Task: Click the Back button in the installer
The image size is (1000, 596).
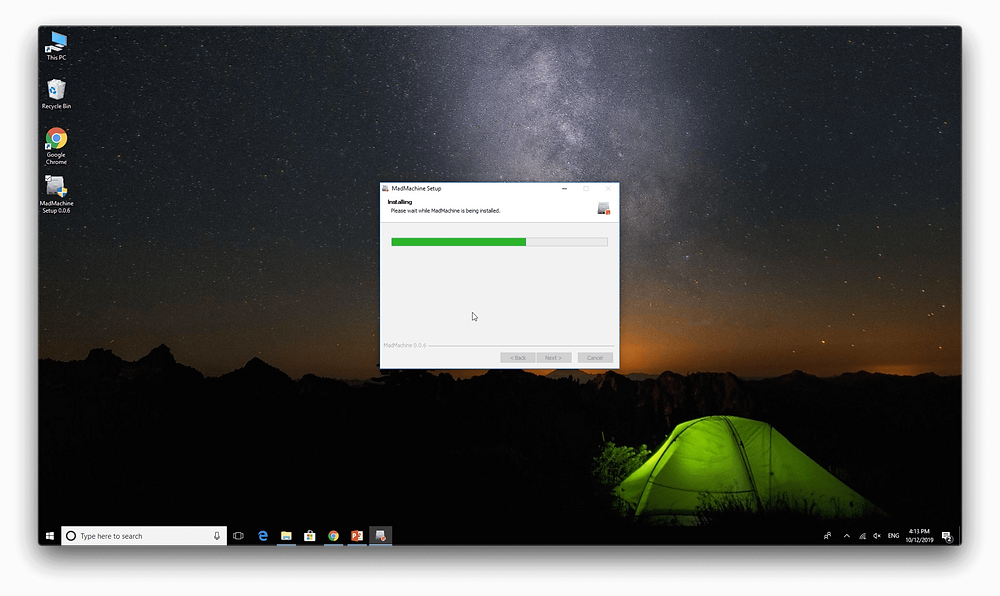Action: [x=518, y=358]
